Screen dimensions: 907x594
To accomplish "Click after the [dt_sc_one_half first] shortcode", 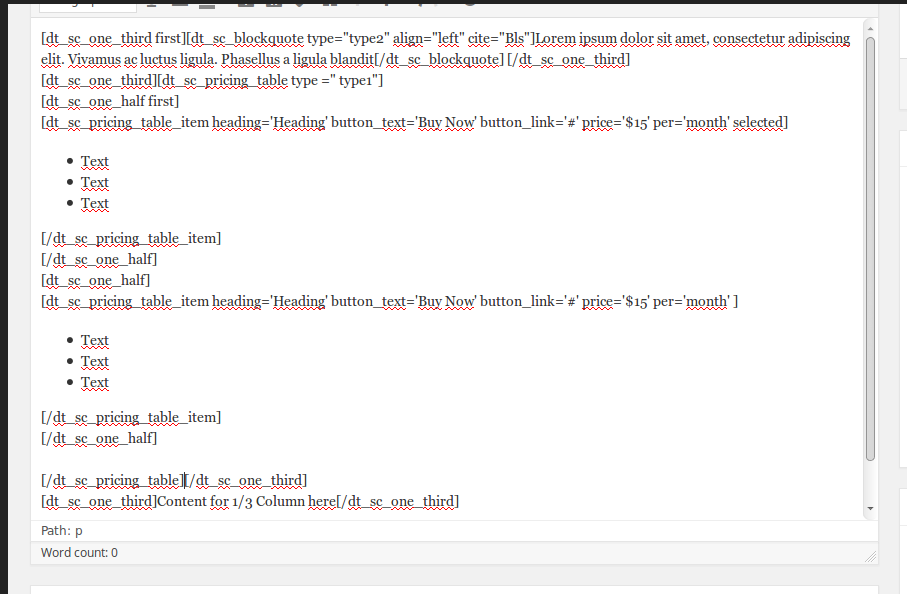I will pyautogui.click(x=179, y=101).
